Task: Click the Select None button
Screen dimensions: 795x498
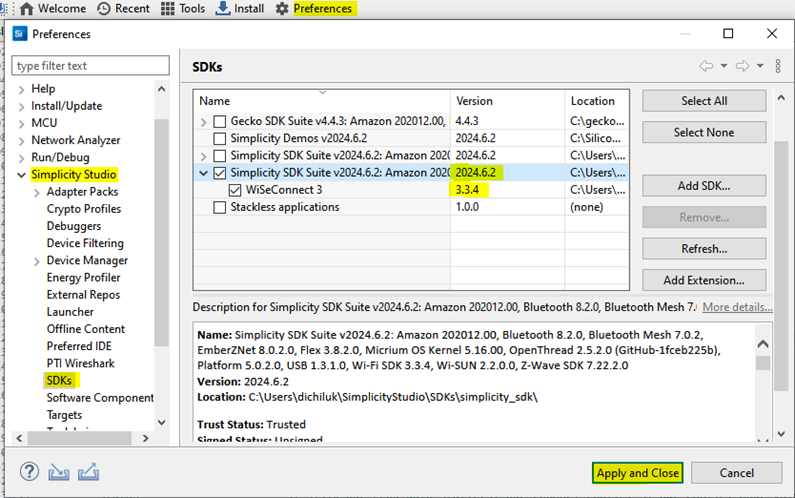Action: point(704,132)
